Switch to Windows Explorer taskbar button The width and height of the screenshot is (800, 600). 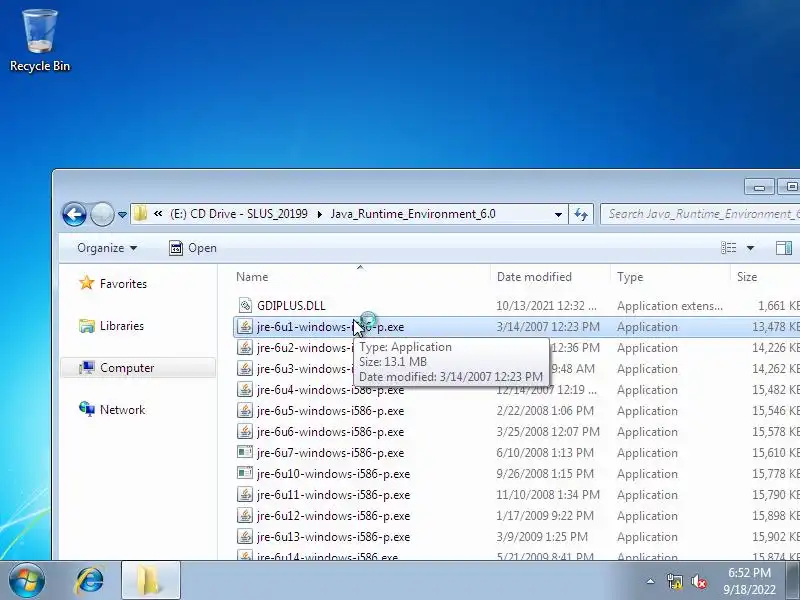point(151,581)
